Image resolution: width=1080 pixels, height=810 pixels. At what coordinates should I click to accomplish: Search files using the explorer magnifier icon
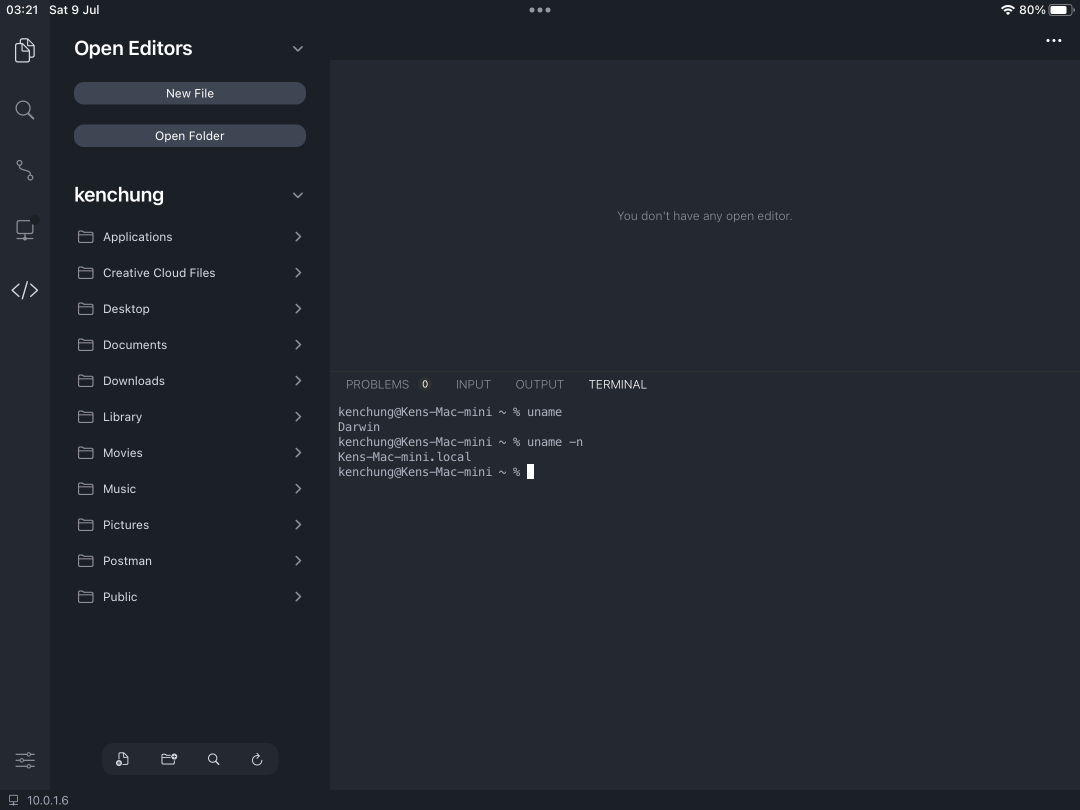(213, 759)
